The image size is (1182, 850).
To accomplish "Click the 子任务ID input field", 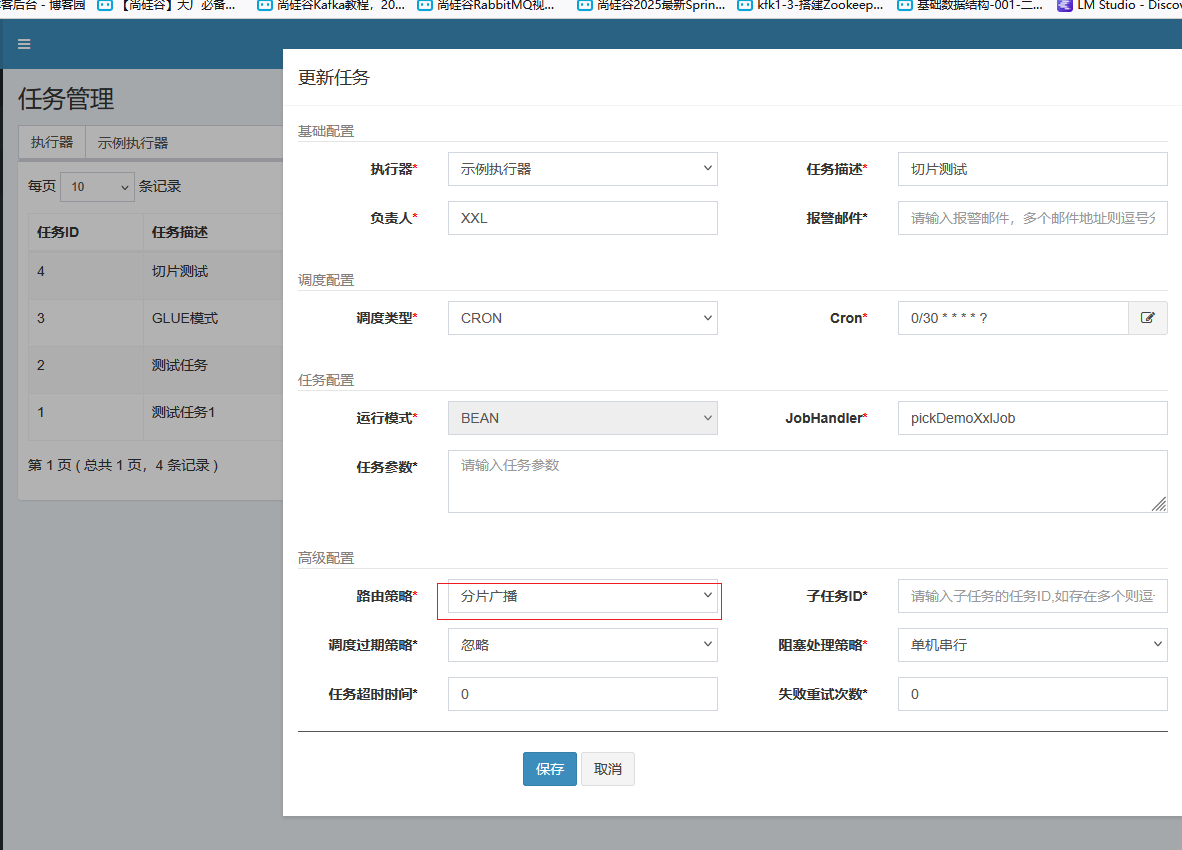I will 1033,596.
